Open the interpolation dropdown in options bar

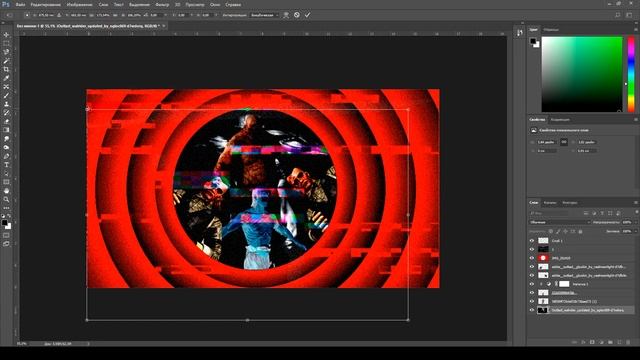264,15
